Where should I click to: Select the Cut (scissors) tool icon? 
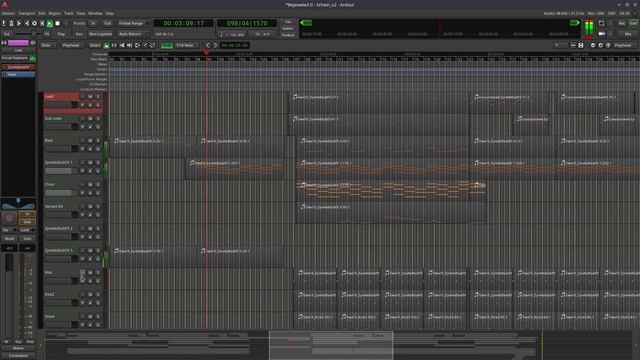coord(122,45)
